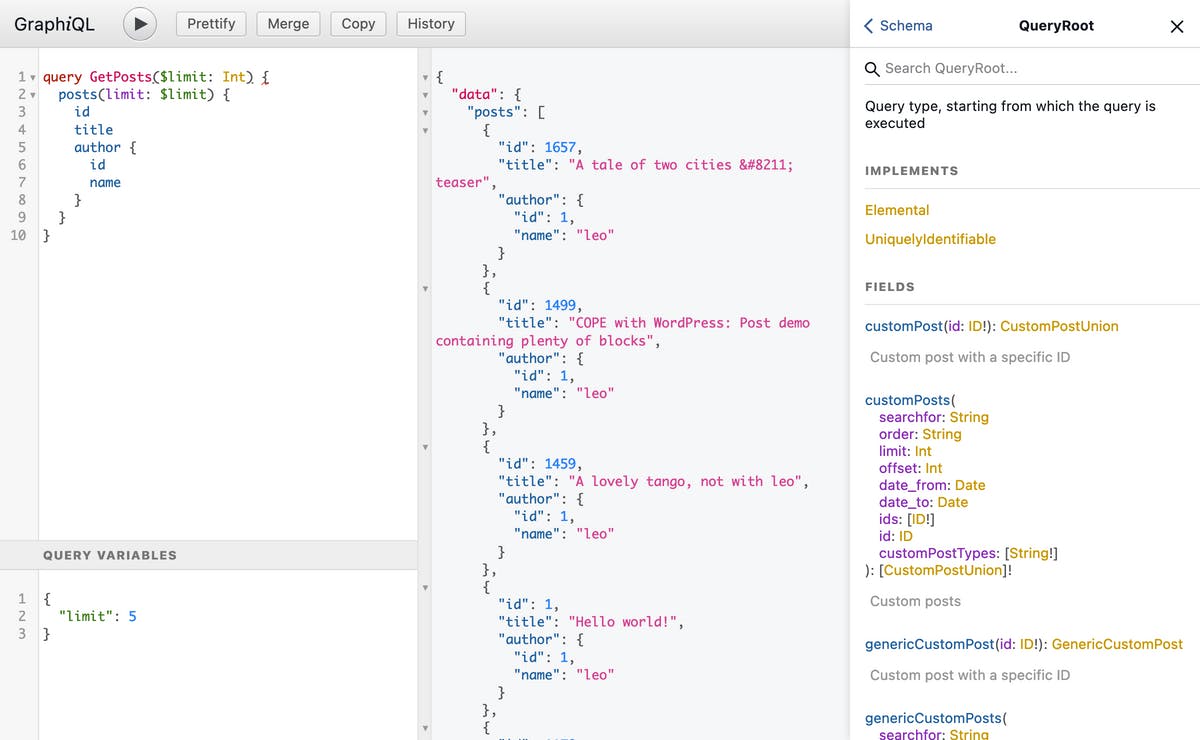Run the GetPosts query with the play button
Image resolution: width=1200 pixels, height=740 pixels.
139,23
